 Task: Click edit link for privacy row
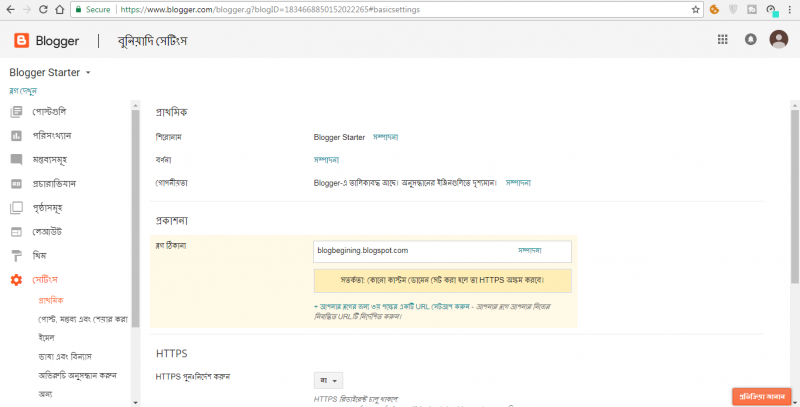tap(518, 183)
